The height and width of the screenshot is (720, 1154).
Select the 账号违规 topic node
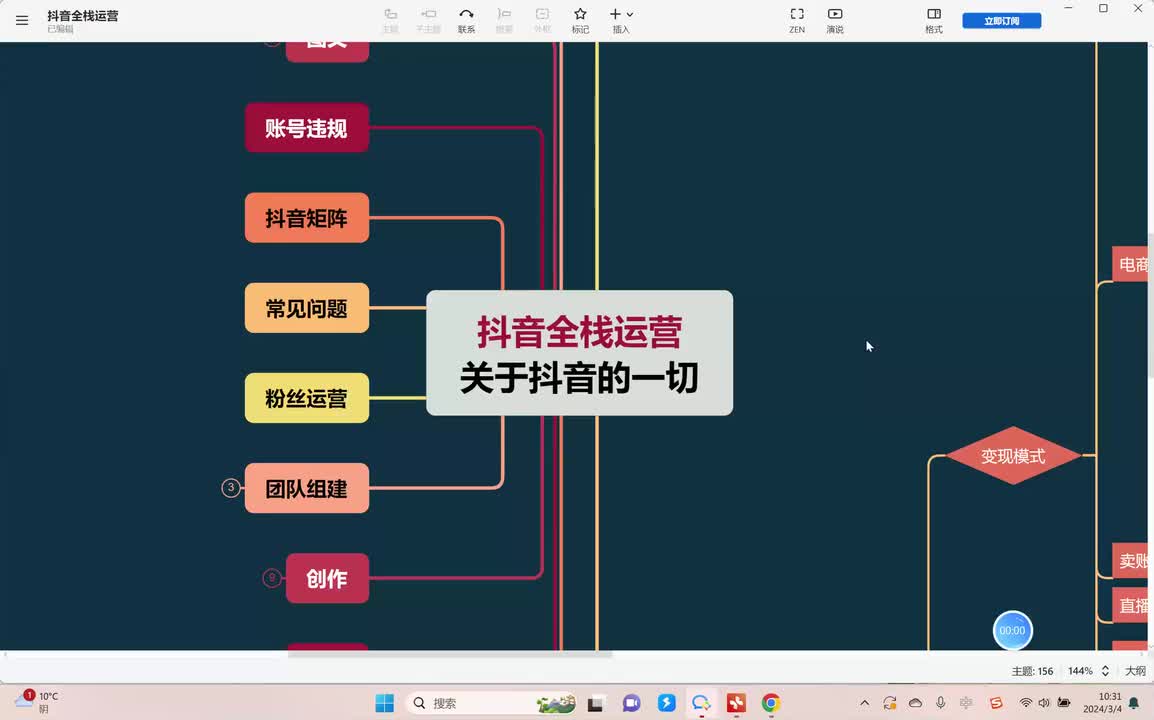307,128
